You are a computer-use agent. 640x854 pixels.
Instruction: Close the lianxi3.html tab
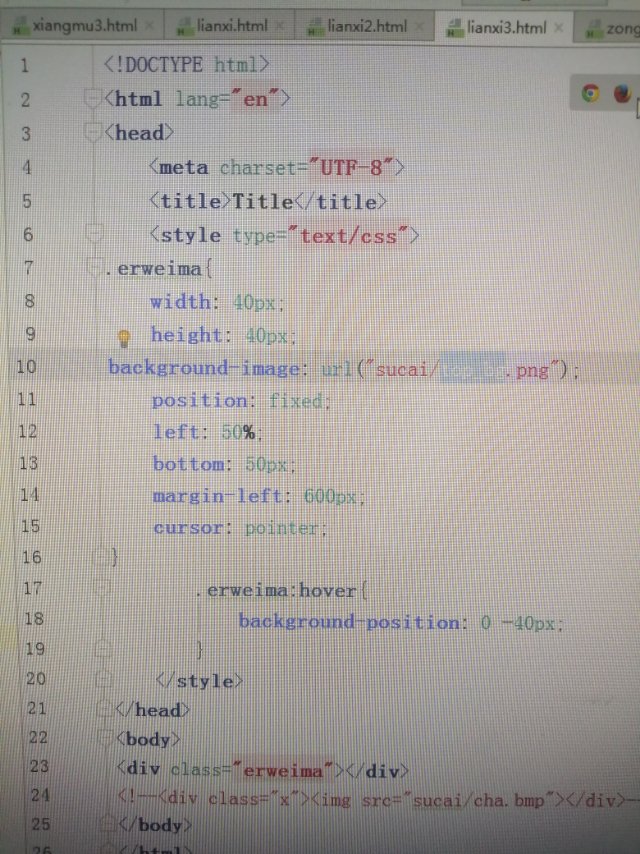(x=558, y=27)
